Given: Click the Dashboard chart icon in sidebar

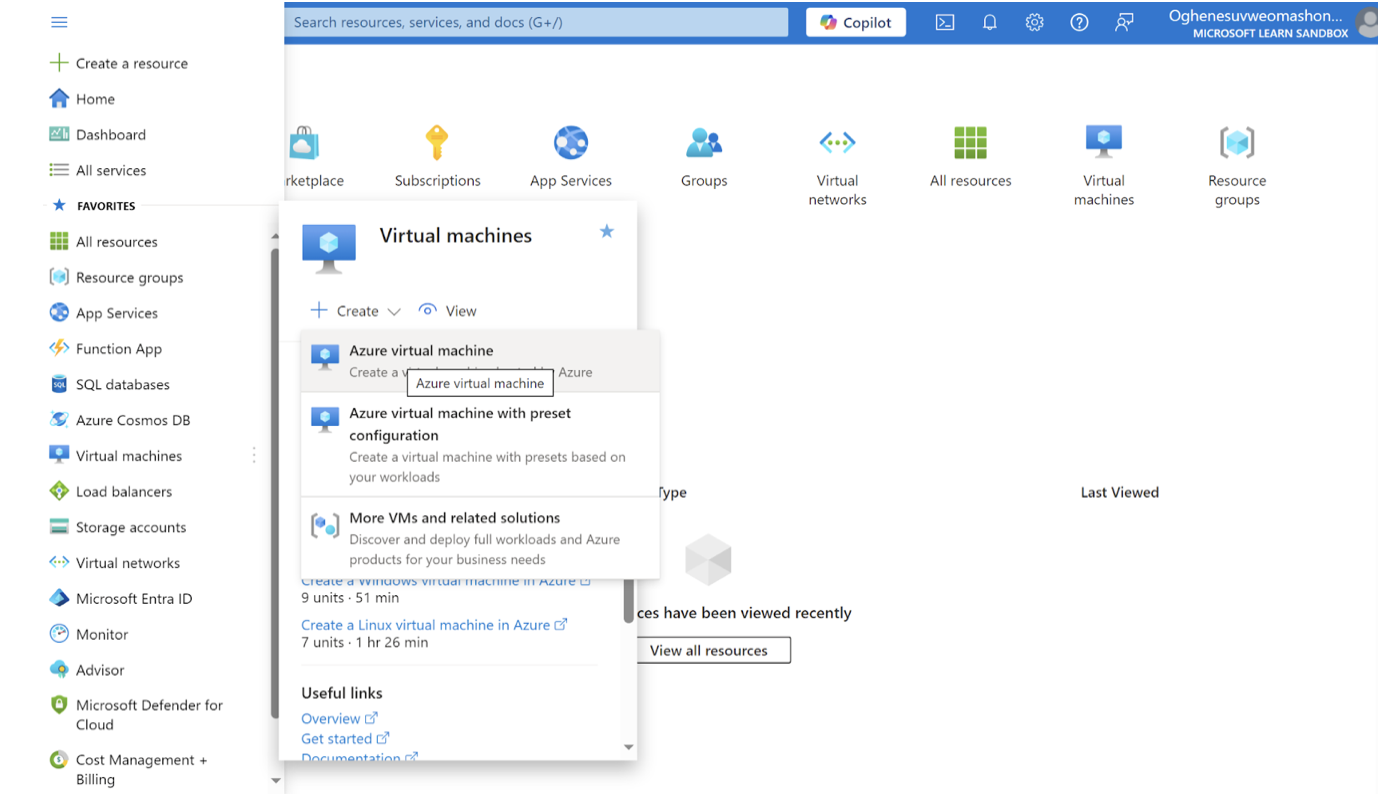Looking at the screenshot, I should pyautogui.click(x=59, y=134).
